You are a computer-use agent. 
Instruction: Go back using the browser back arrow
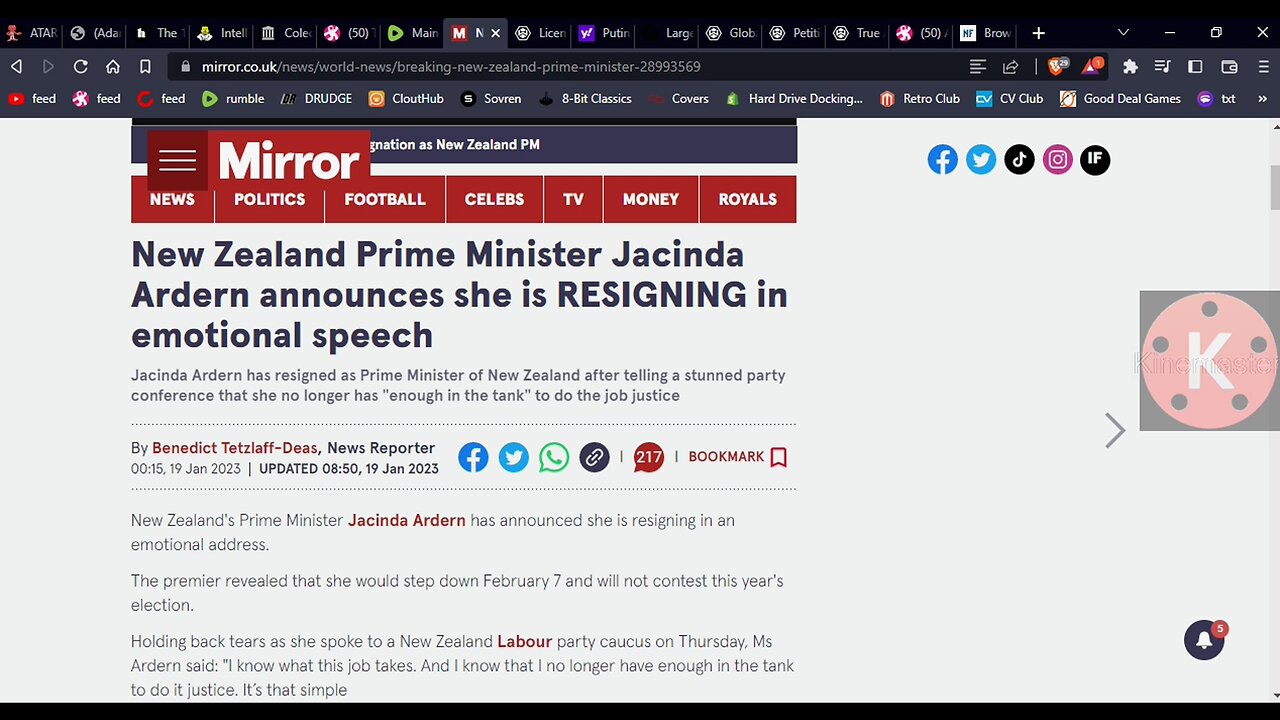coord(16,67)
